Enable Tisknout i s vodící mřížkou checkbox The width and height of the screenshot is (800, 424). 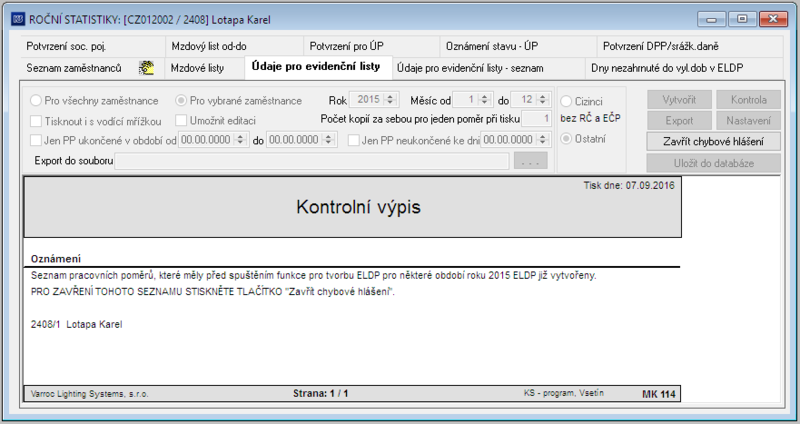pyautogui.click(x=36, y=121)
